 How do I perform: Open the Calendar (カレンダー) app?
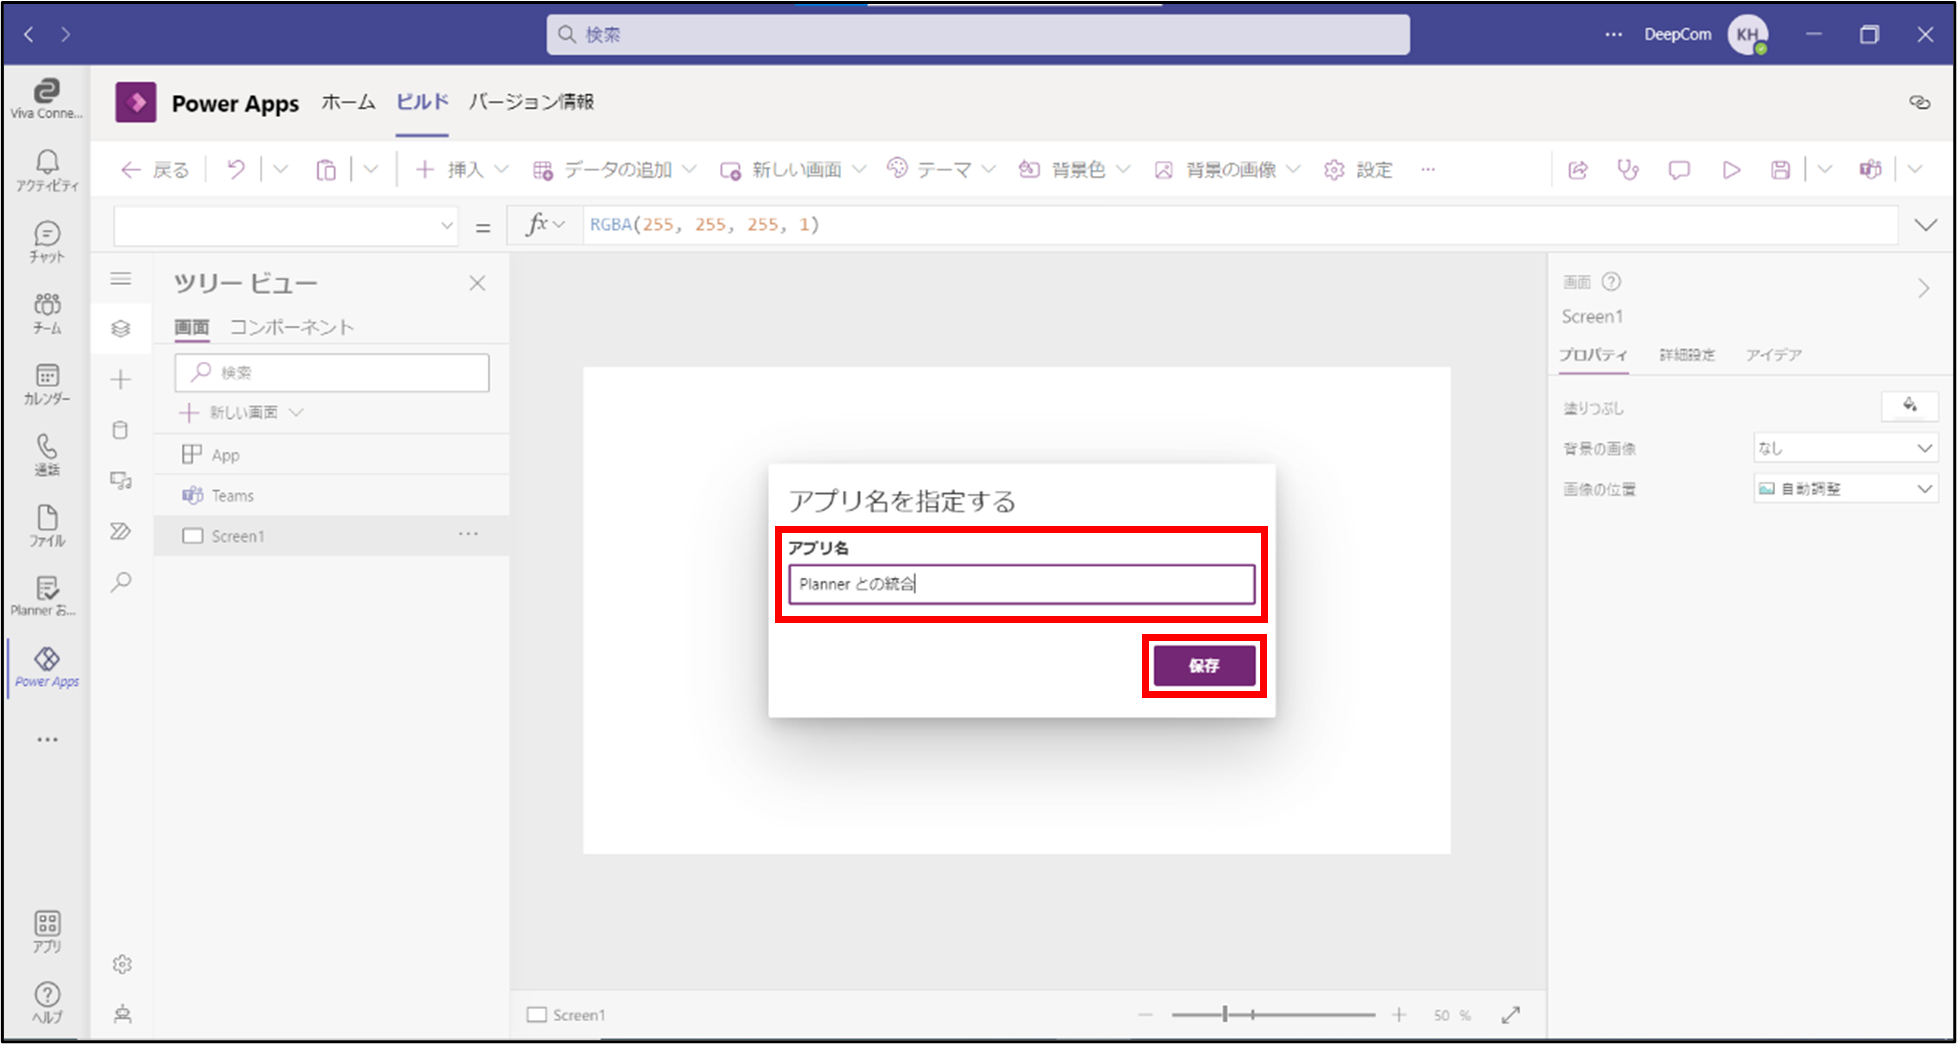click(x=46, y=384)
